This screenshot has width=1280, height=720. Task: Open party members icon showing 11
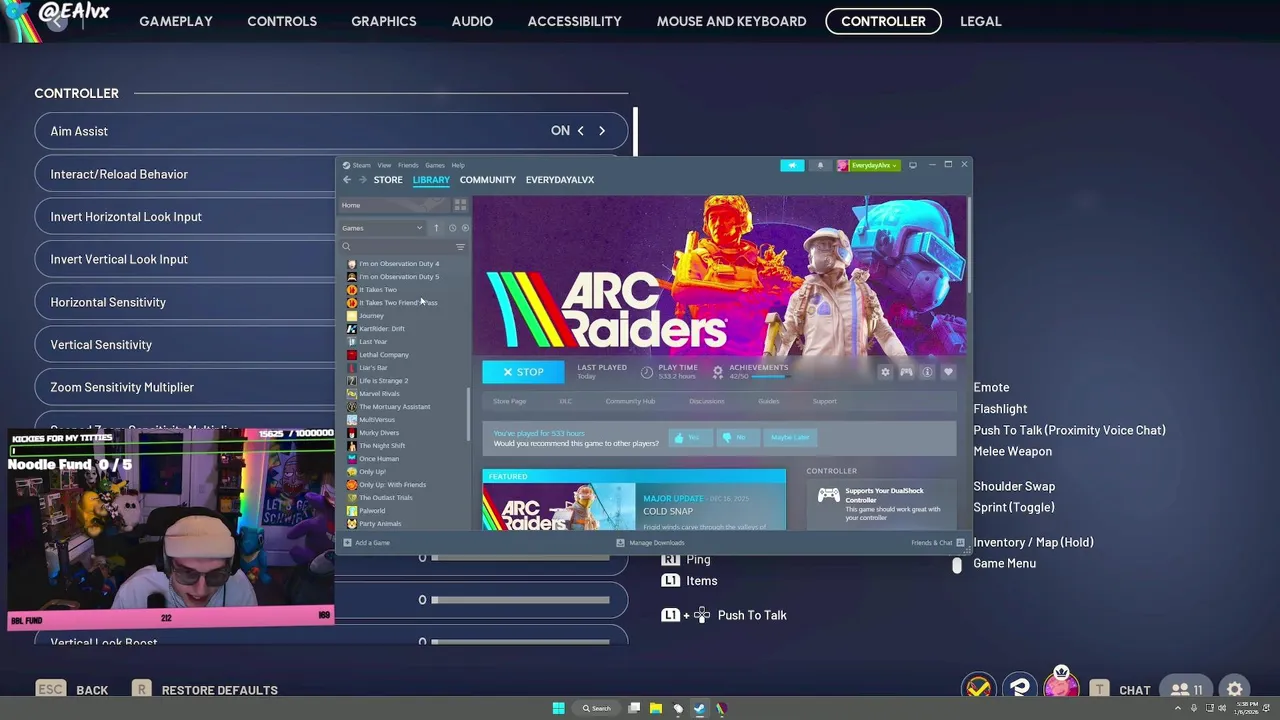(1186, 689)
